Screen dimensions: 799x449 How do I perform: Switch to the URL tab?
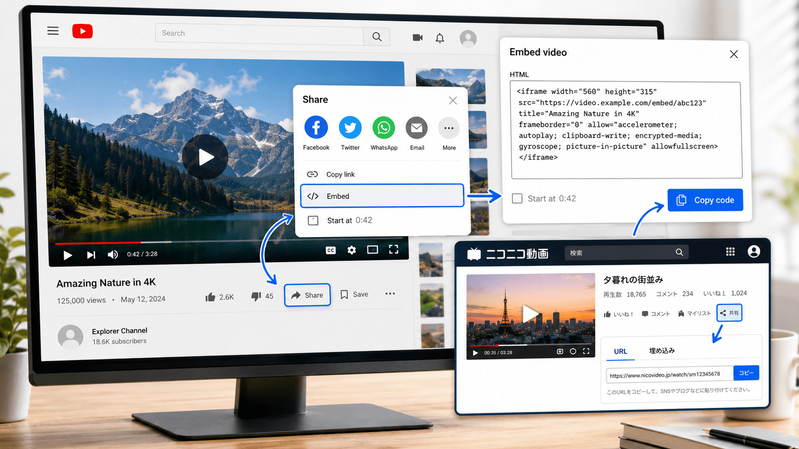(x=620, y=352)
